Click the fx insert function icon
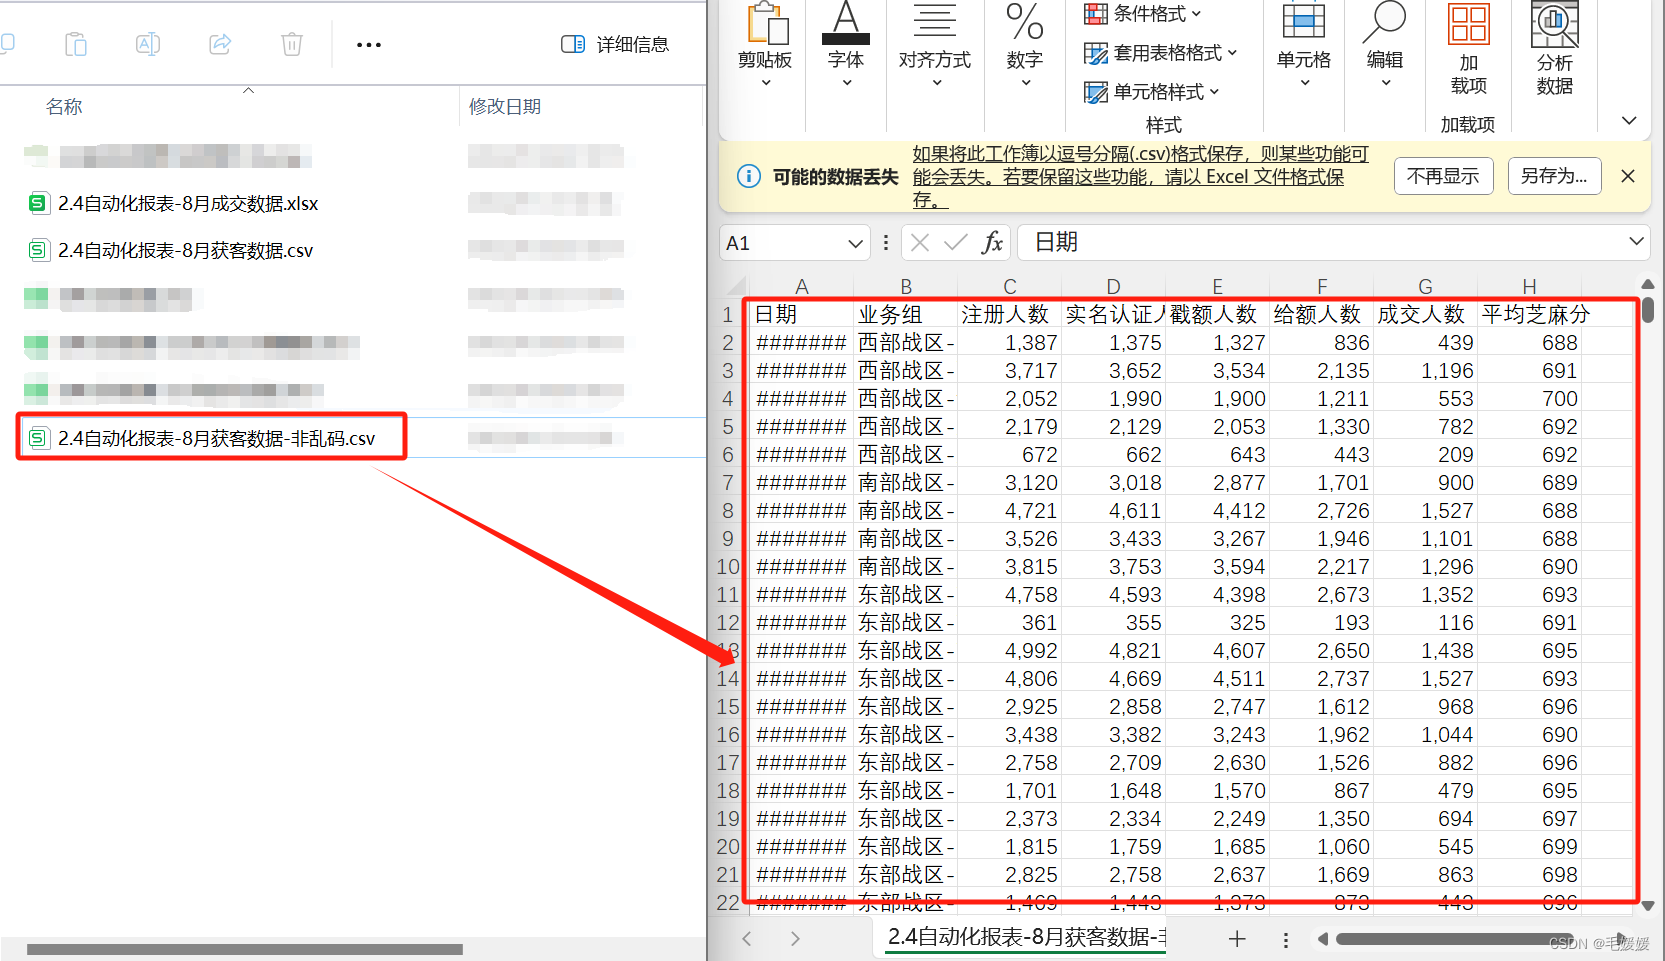This screenshot has height=961, width=1665. click(x=992, y=243)
